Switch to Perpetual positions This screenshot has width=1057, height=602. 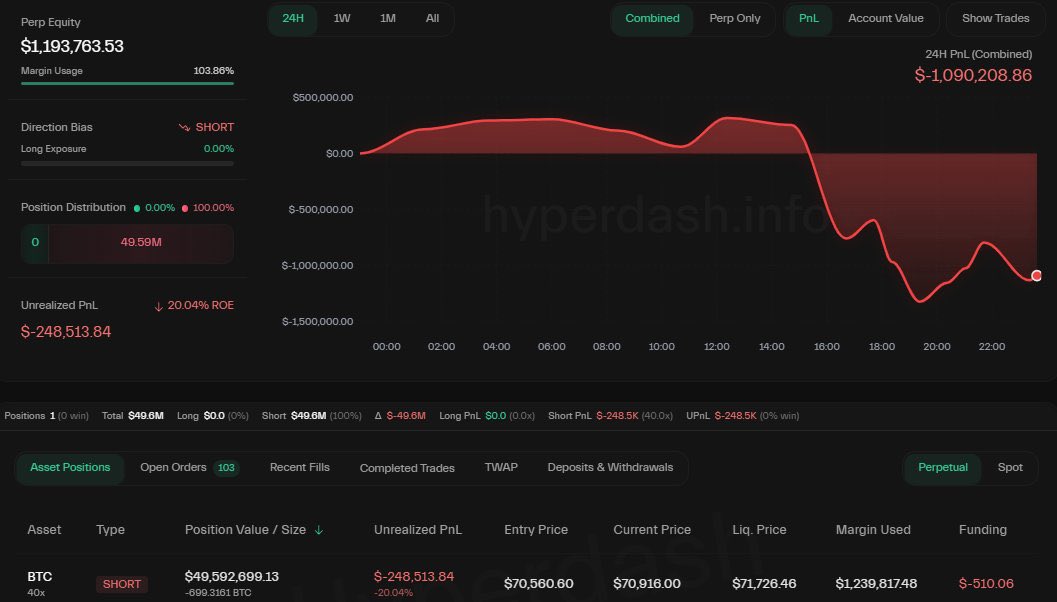tap(942, 467)
